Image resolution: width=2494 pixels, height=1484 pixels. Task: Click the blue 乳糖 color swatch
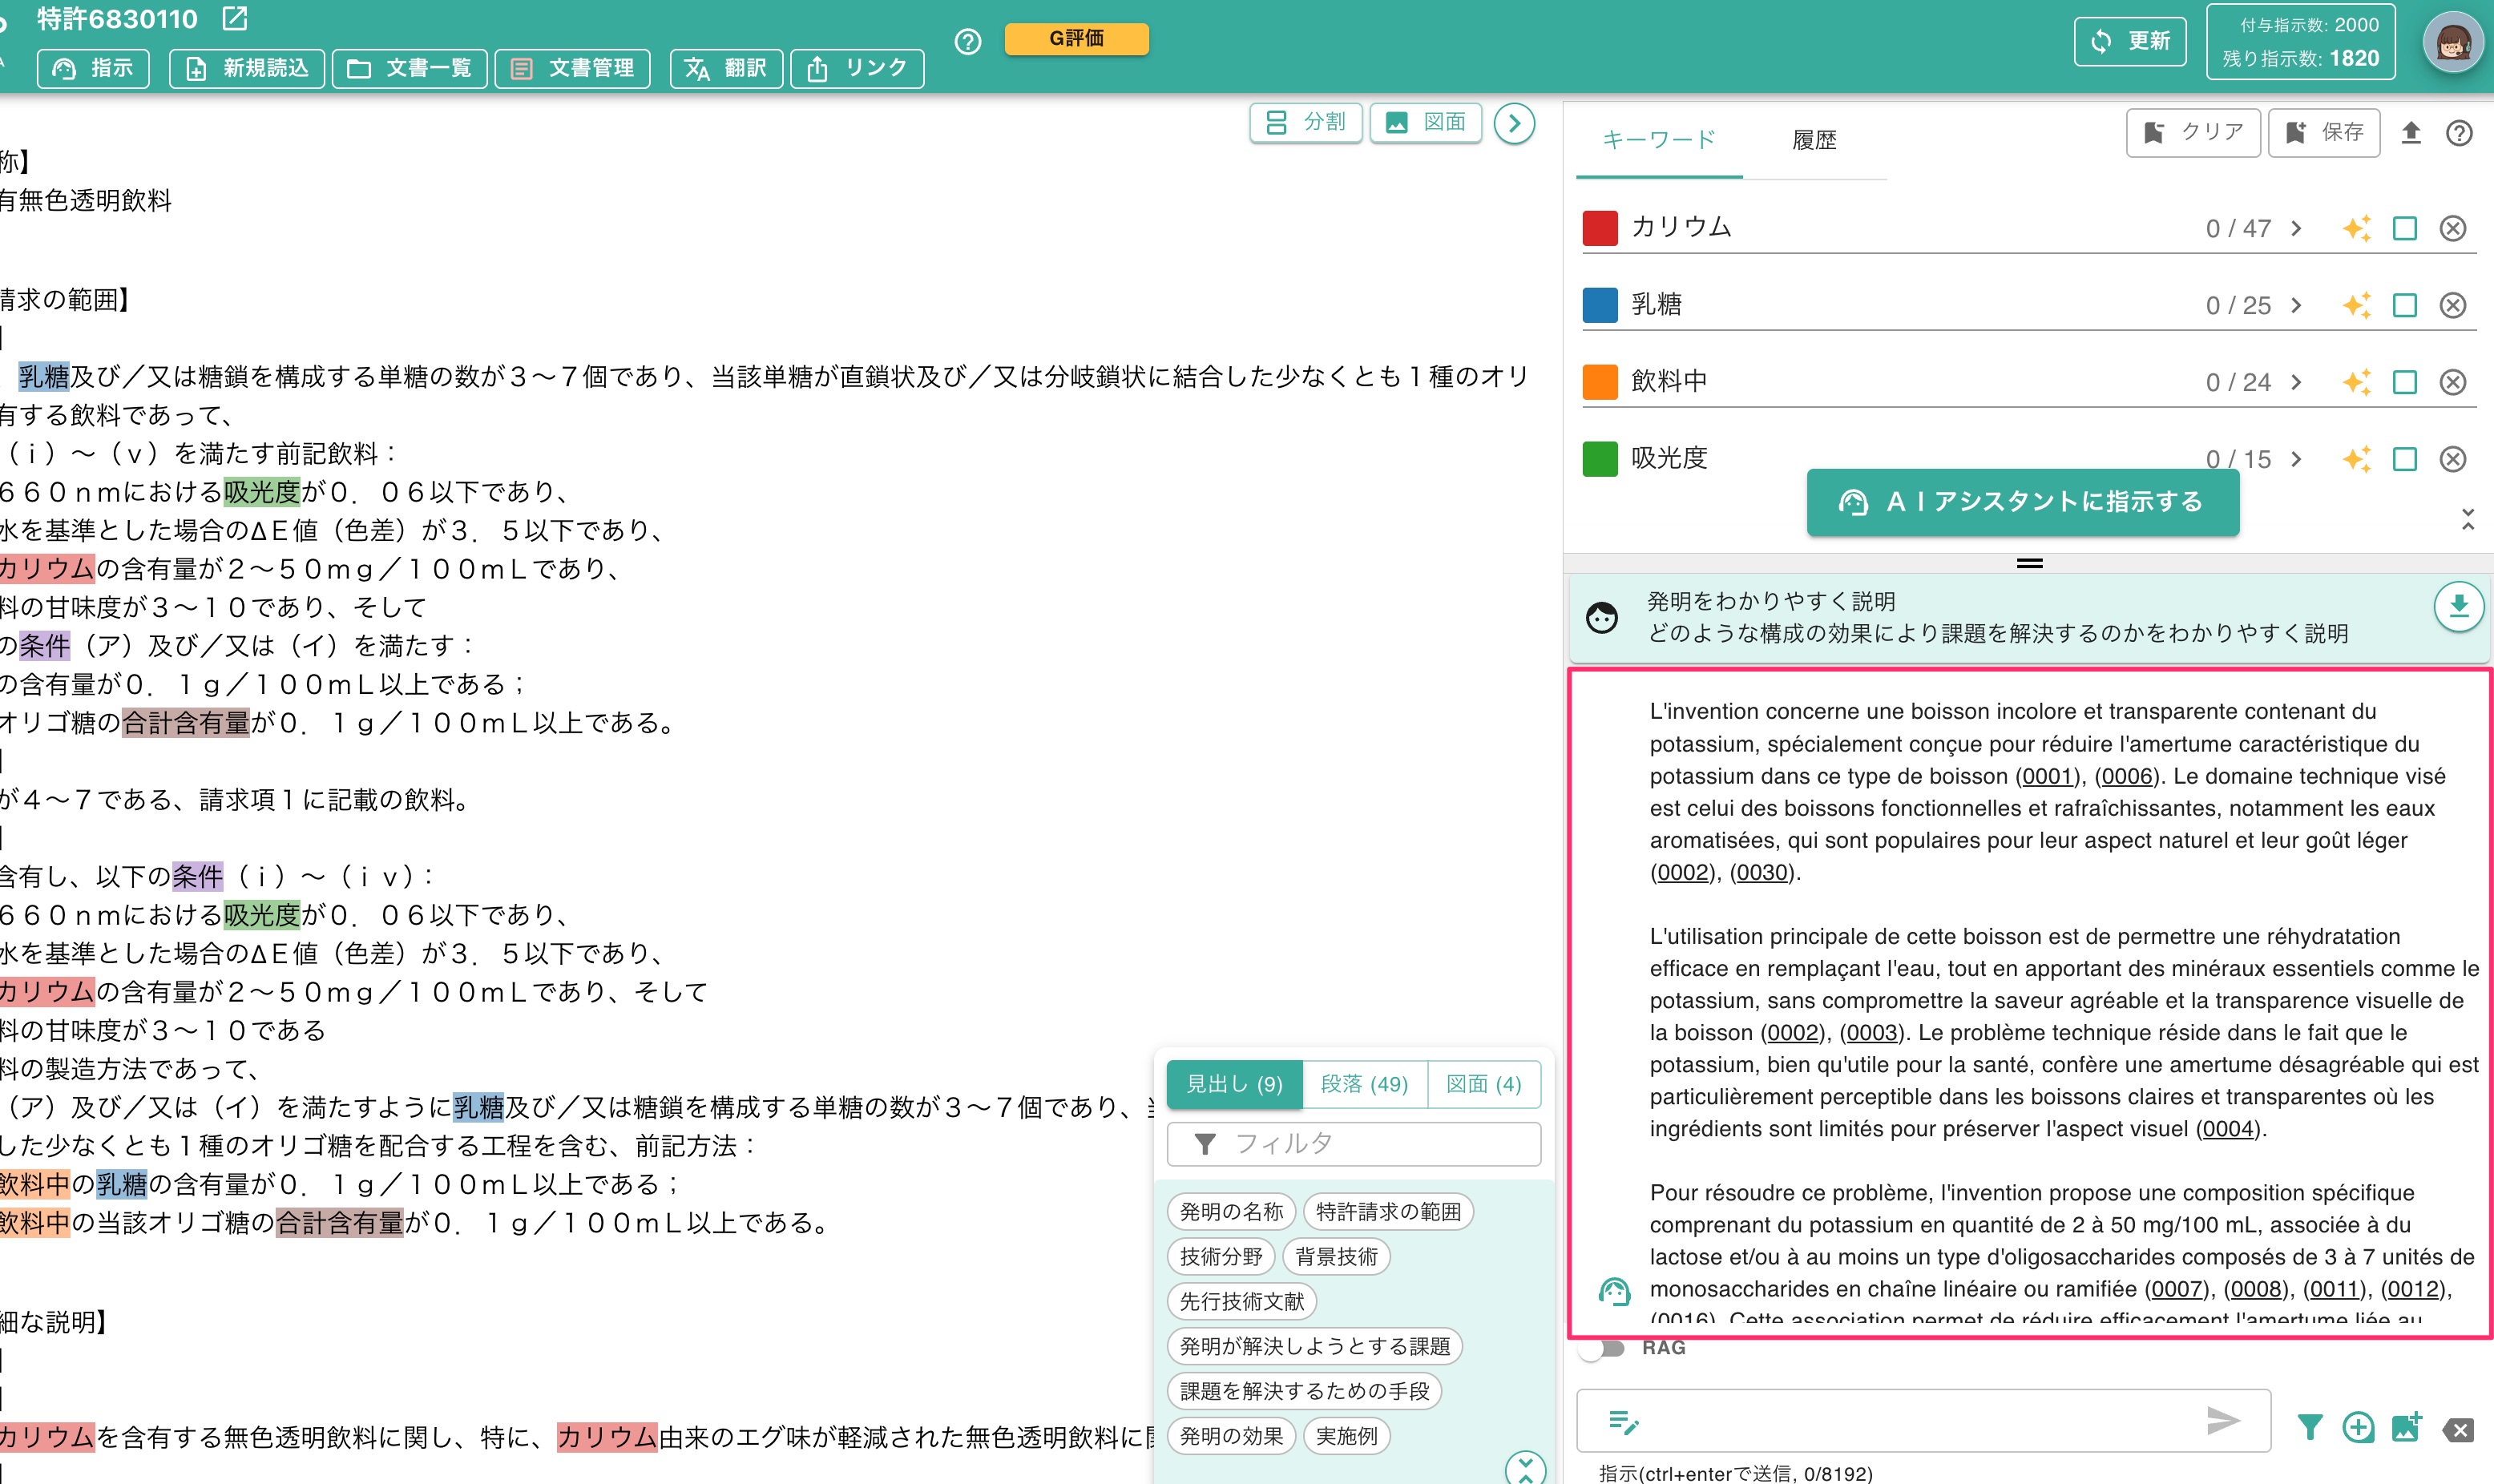point(1600,305)
